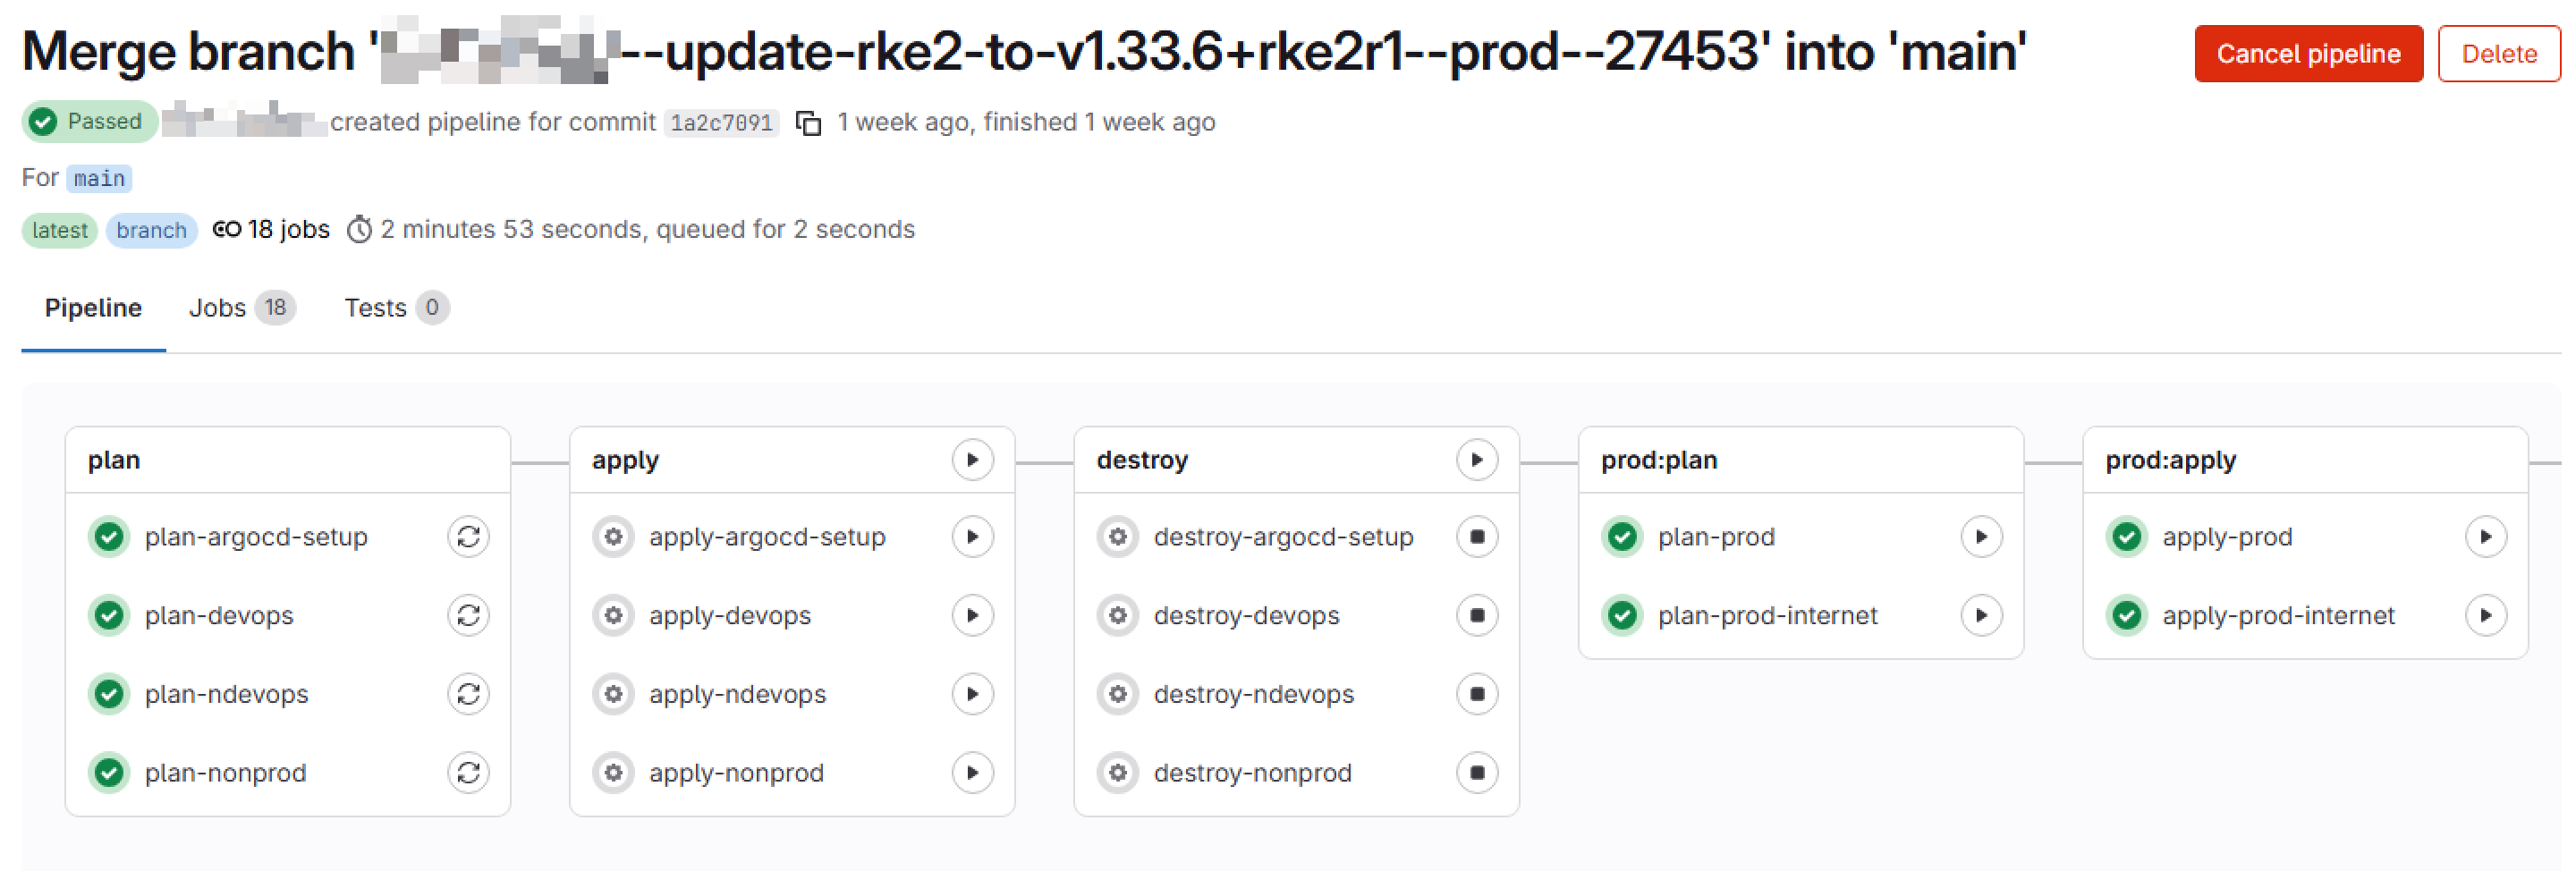Delete the pipeline
The image size is (2576, 871).
coord(2498,54)
